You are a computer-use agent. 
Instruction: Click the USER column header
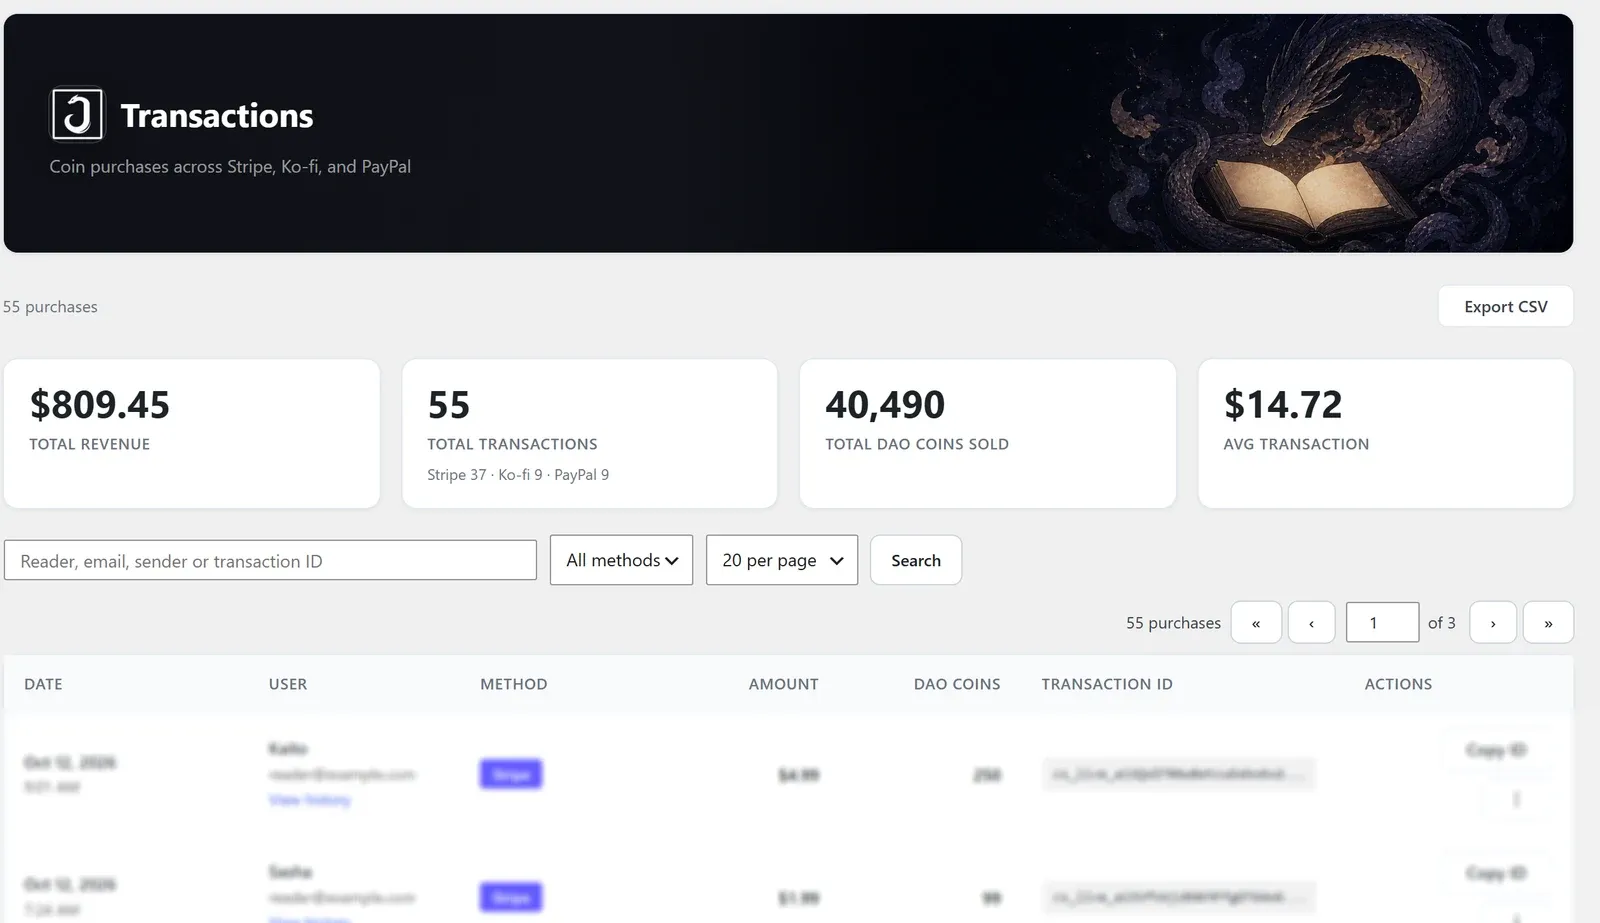click(x=288, y=684)
